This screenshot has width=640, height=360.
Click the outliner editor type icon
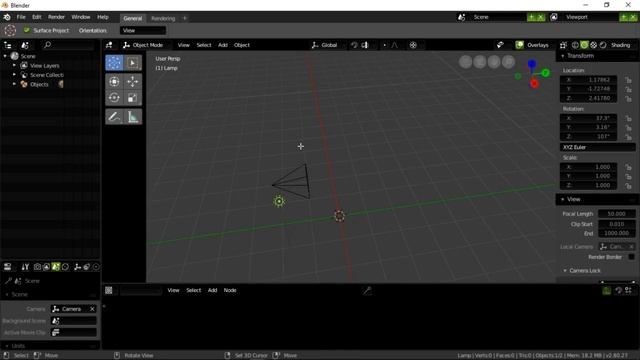[8, 45]
